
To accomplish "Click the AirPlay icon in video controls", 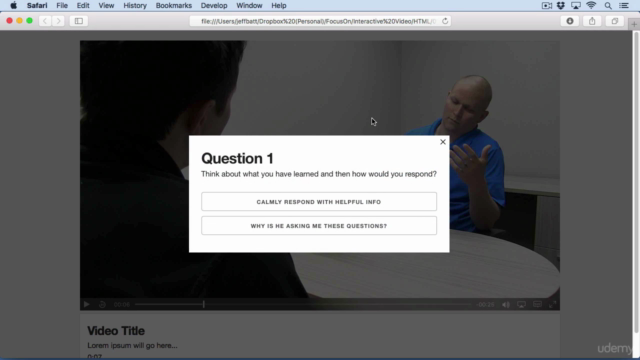I will (x=521, y=304).
